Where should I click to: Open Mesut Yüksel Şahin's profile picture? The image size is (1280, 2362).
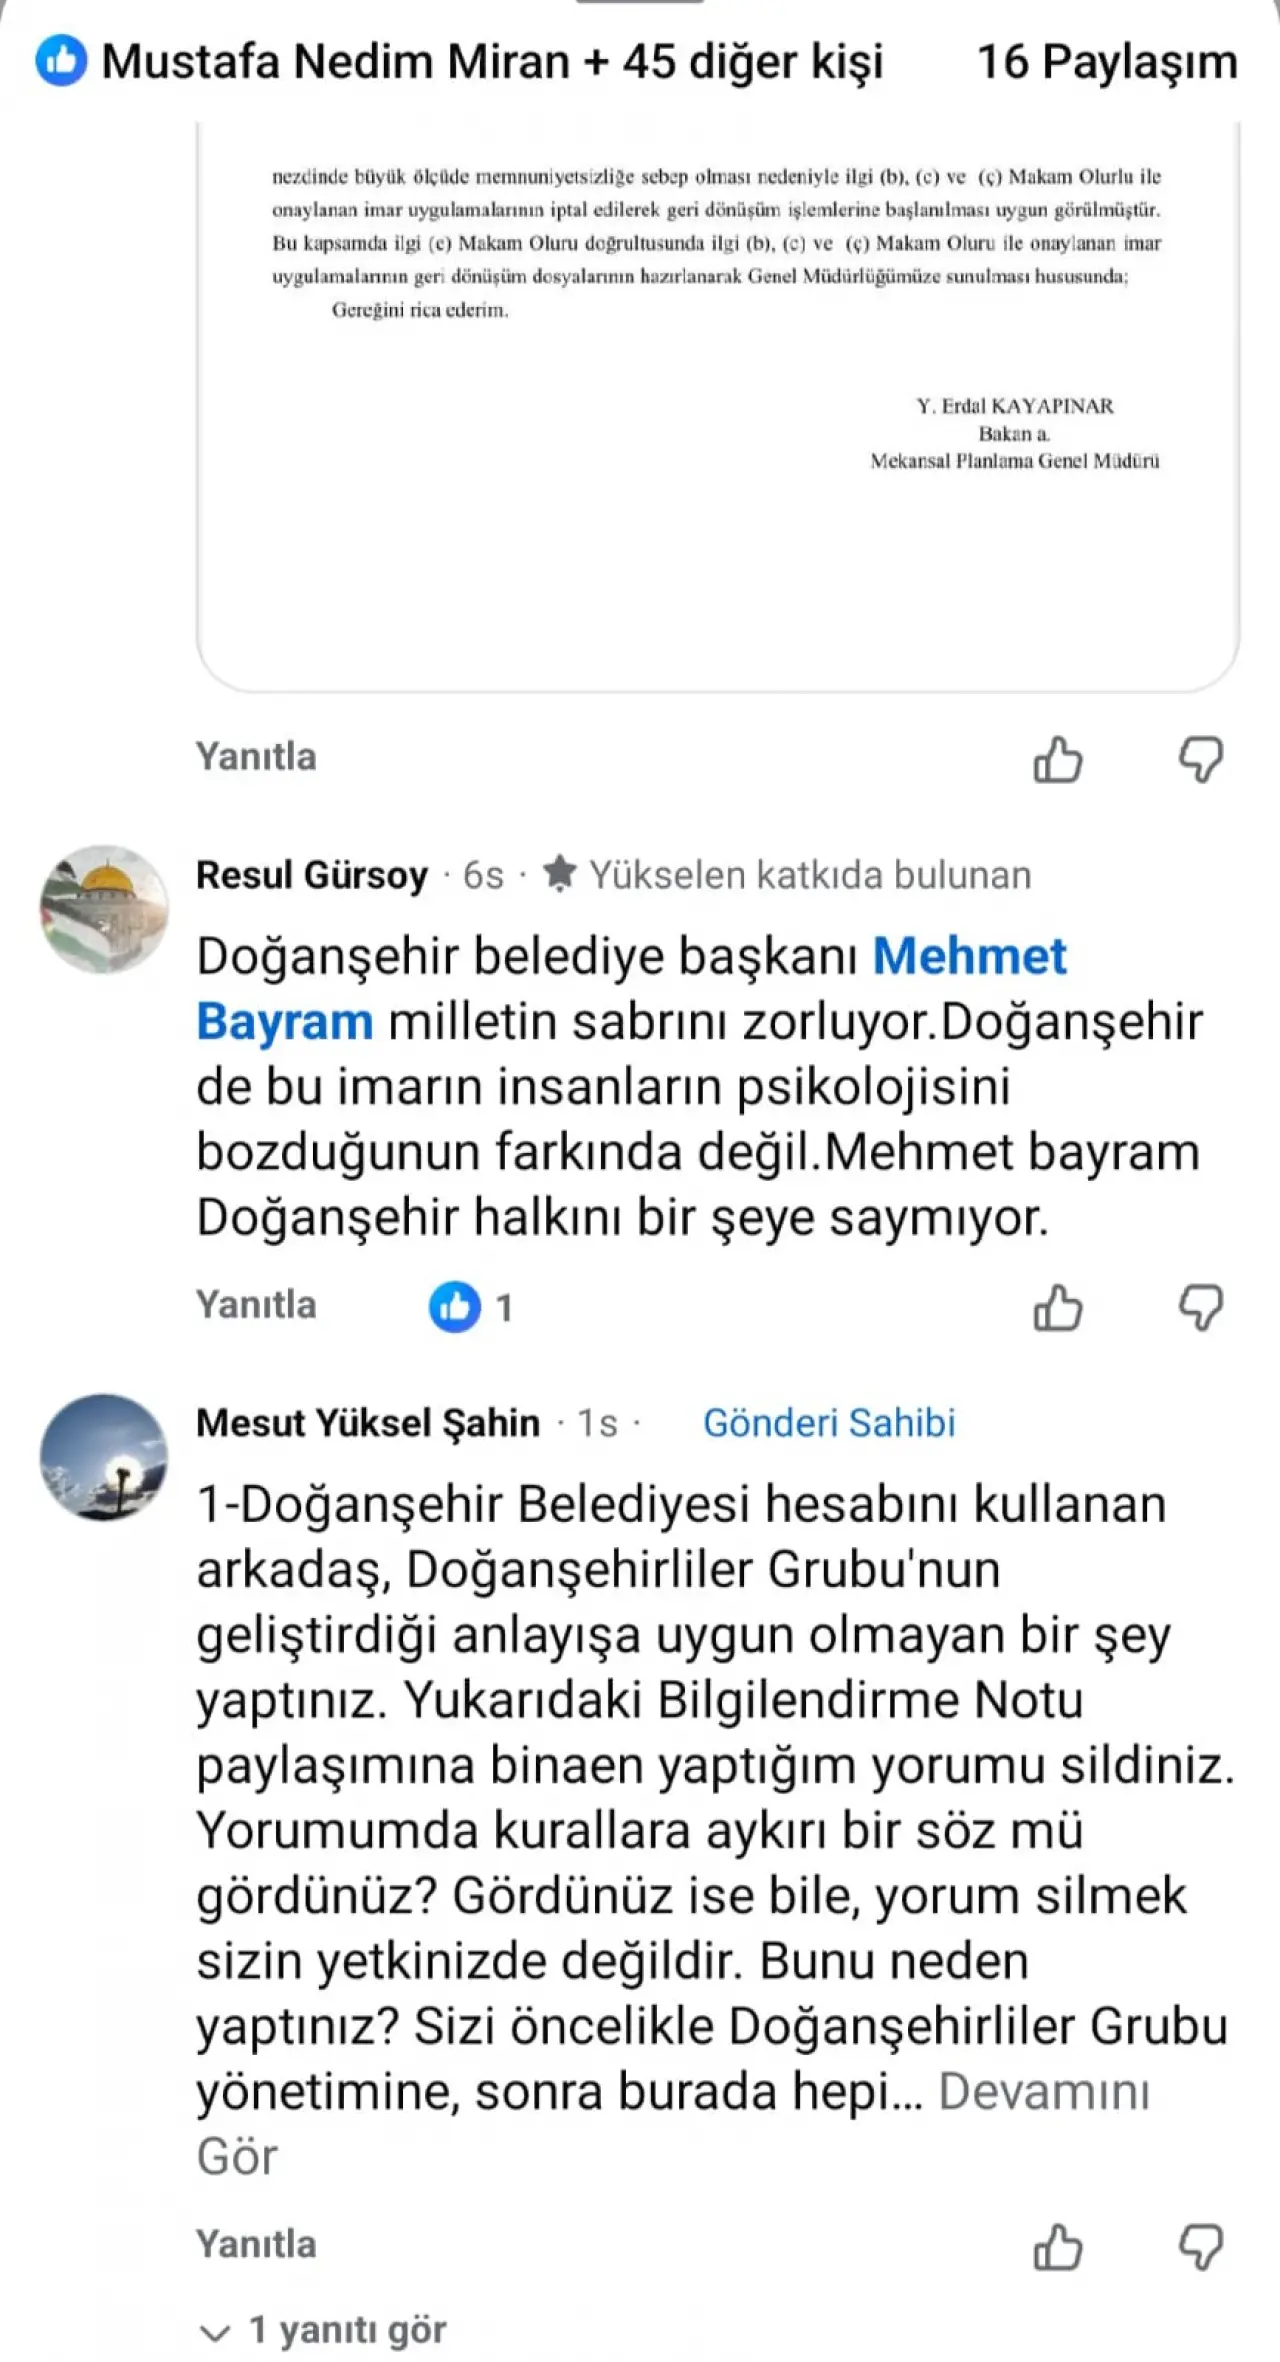pos(104,1457)
